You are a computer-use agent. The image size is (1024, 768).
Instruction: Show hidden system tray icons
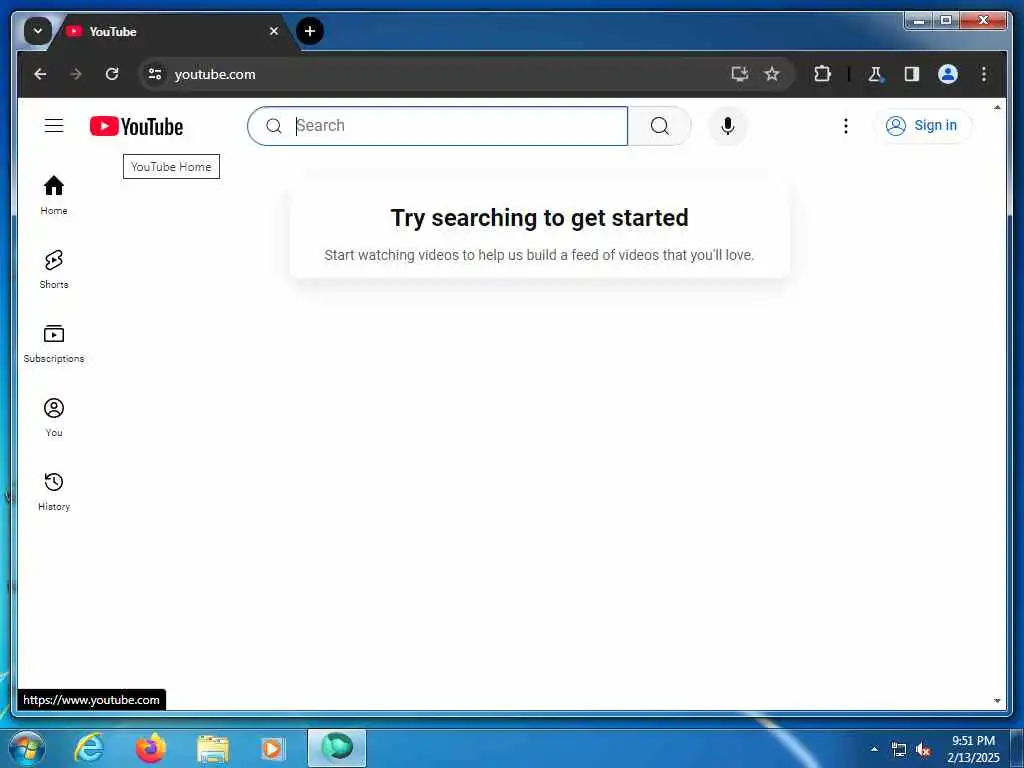(x=874, y=749)
